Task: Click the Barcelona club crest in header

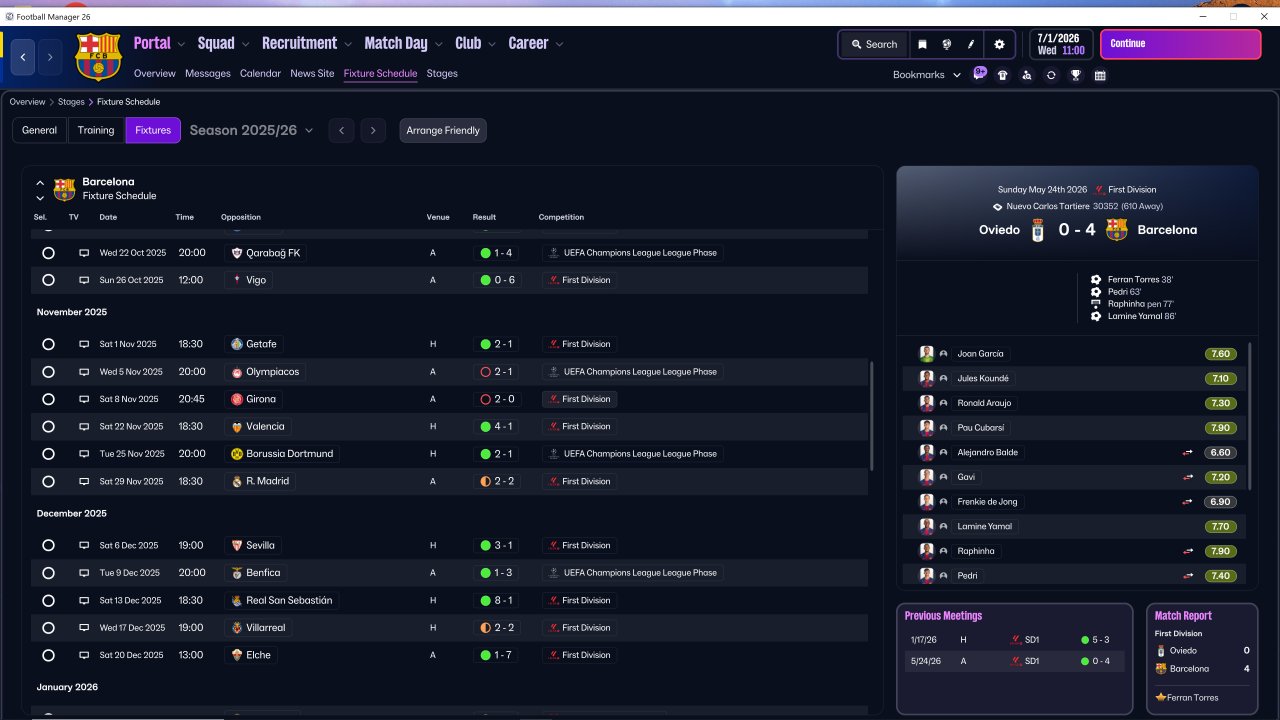Action: [98, 57]
